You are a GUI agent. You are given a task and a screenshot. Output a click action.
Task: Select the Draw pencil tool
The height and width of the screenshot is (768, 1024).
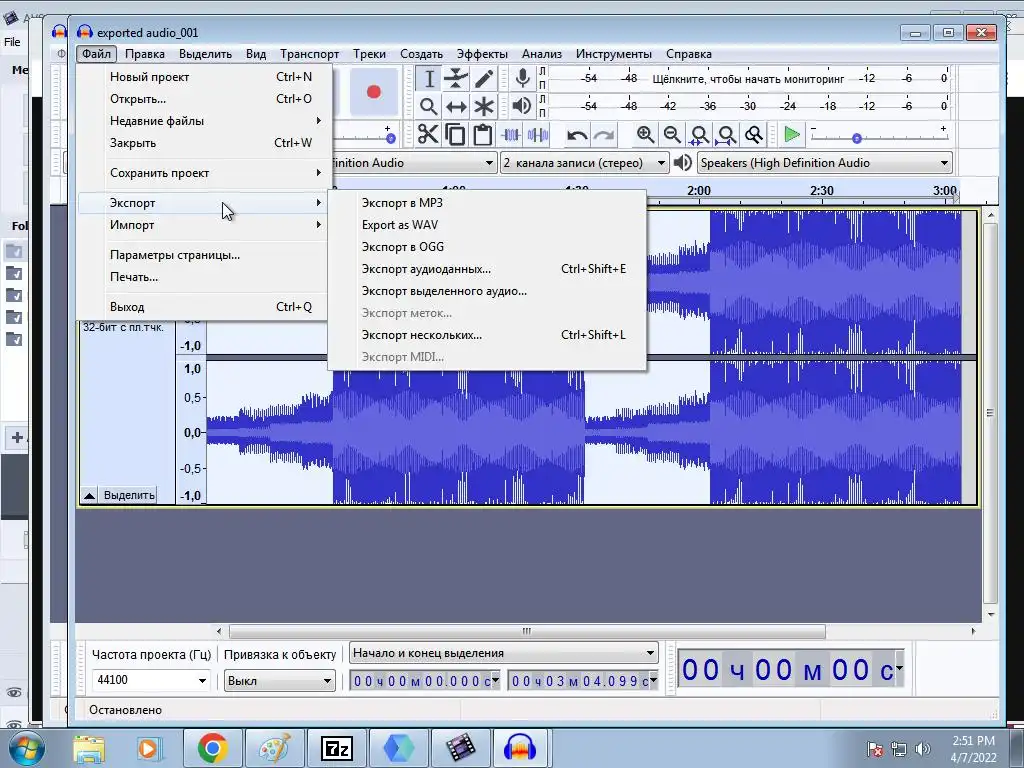[x=484, y=79]
